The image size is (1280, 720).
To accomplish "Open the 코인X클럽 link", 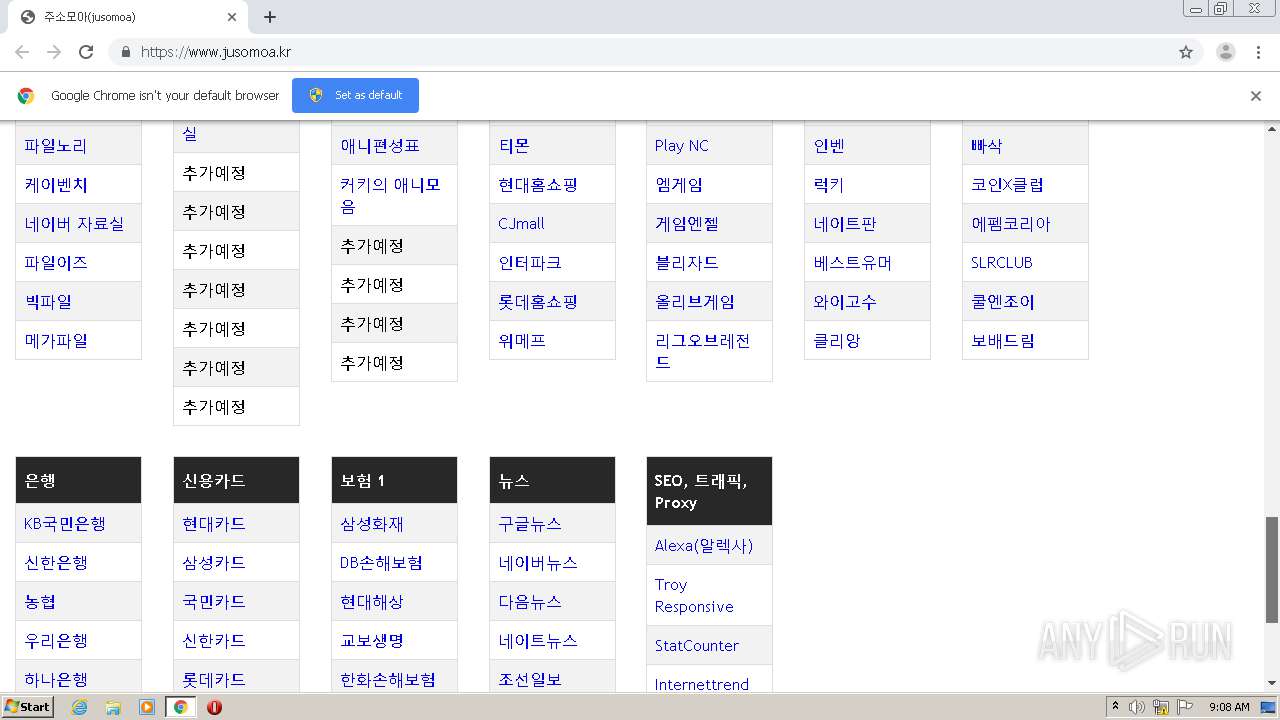I will point(1007,185).
